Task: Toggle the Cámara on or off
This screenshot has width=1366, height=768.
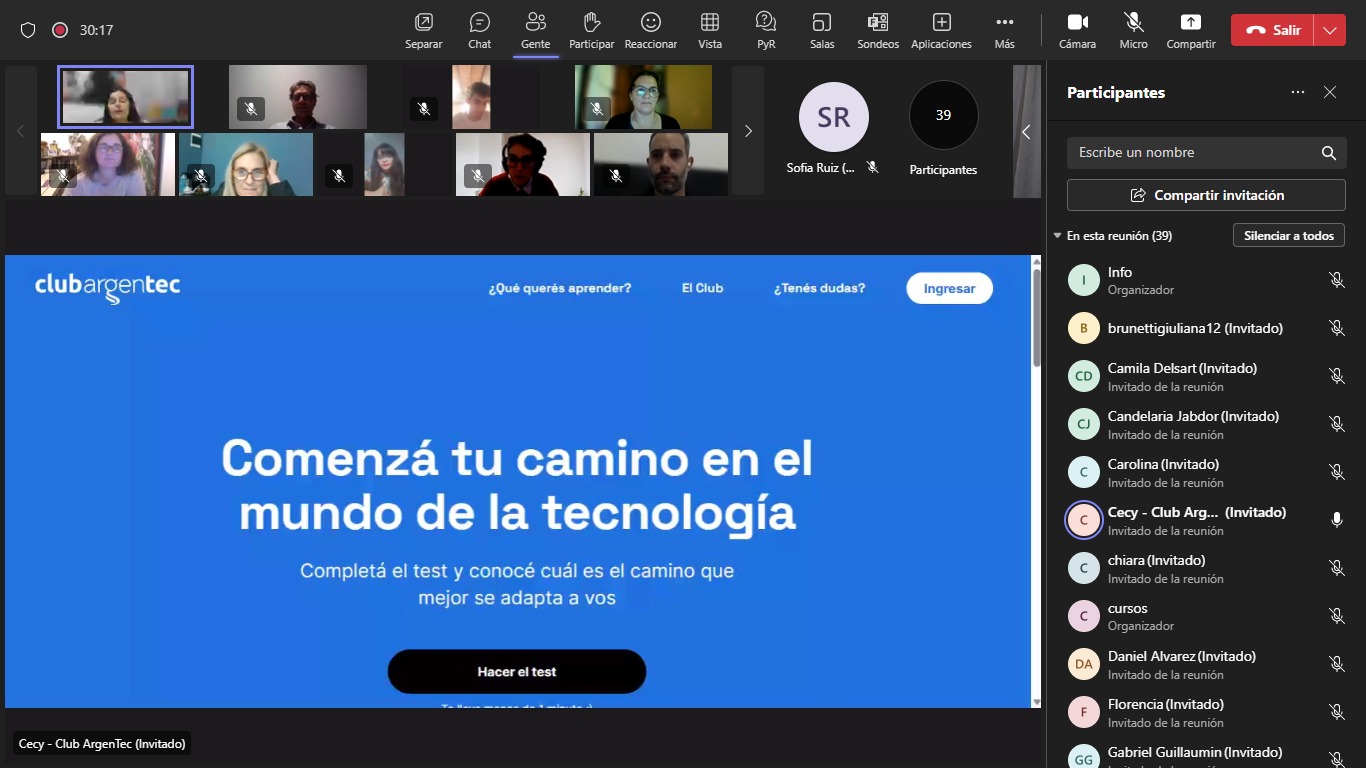Action: (x=1077, y=30)
